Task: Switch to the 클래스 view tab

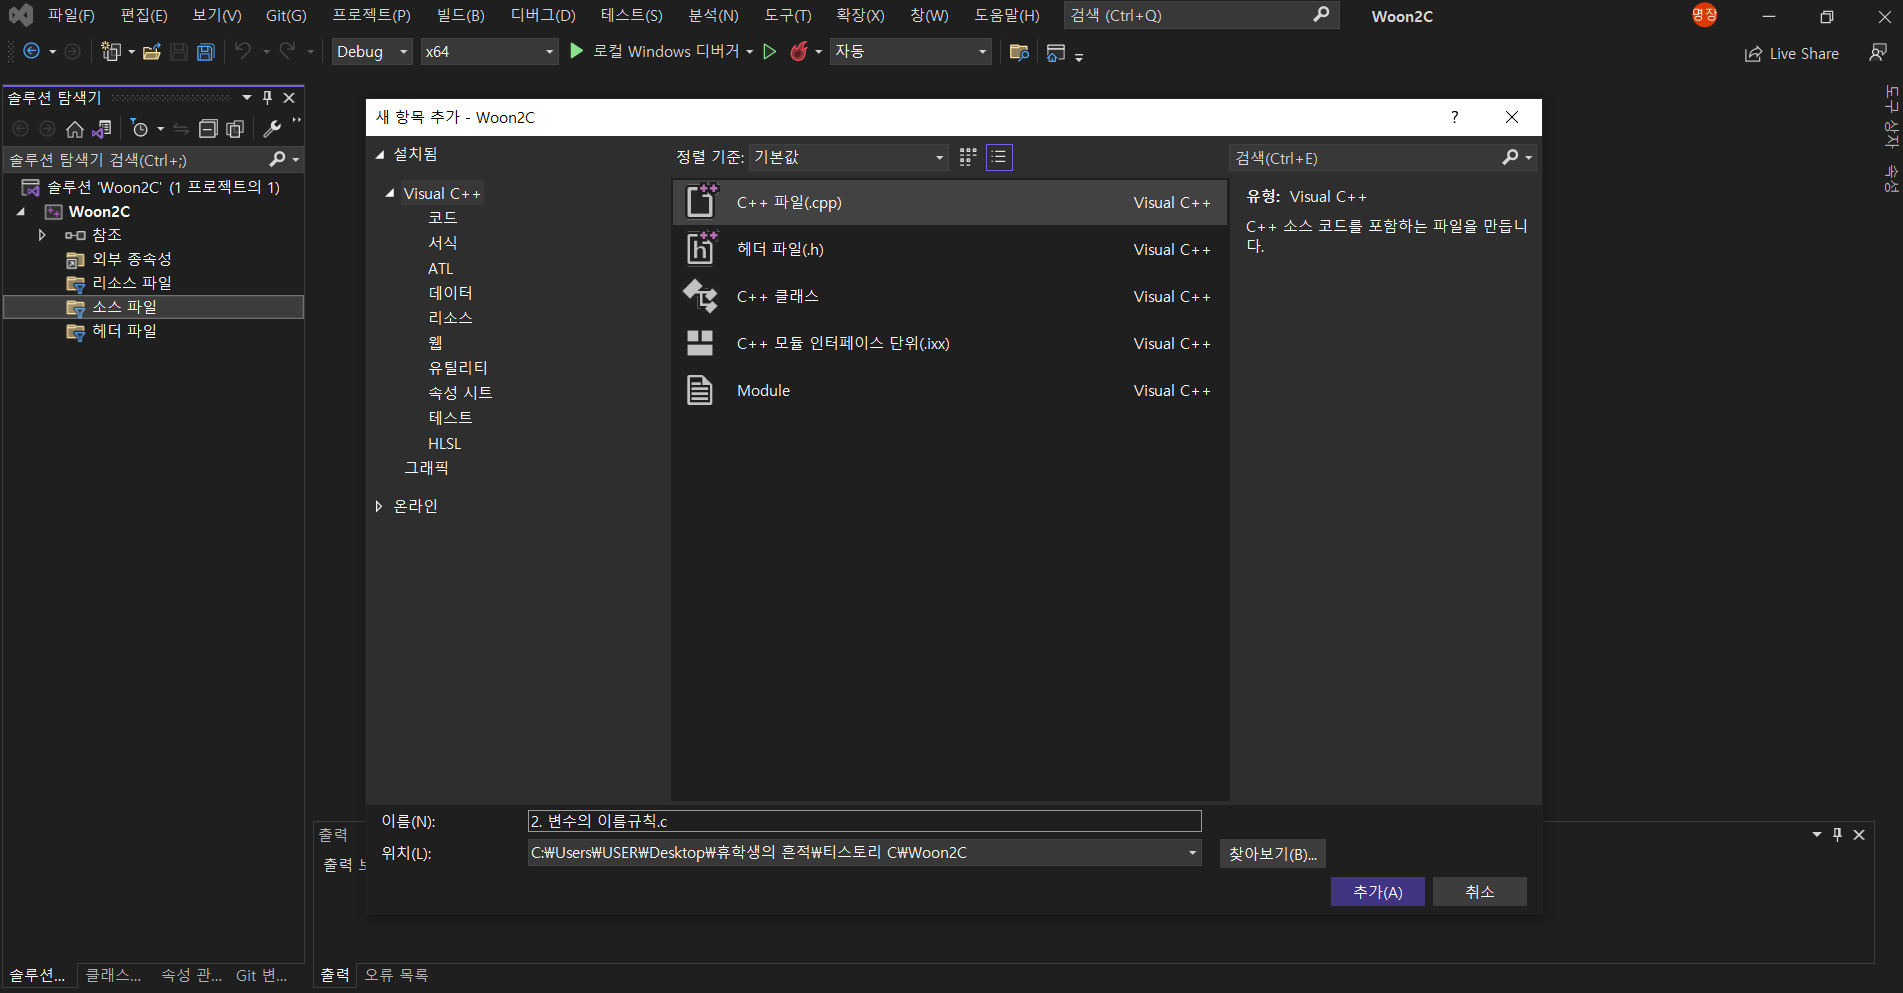Action: [x=113, y=975]
